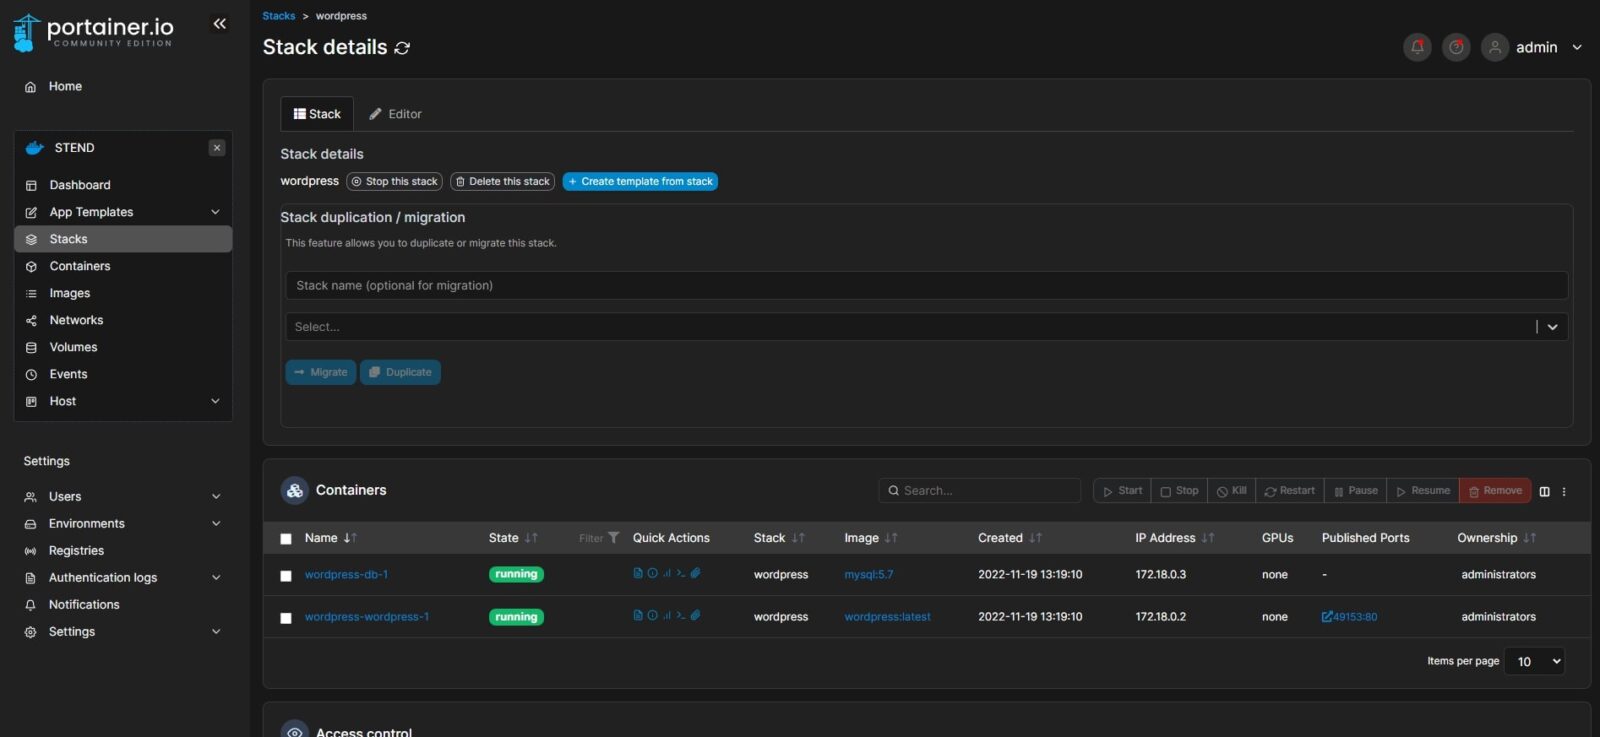Sort containers by Name column
Viewport: 1600px width, 737px height.
pos(331,538)
